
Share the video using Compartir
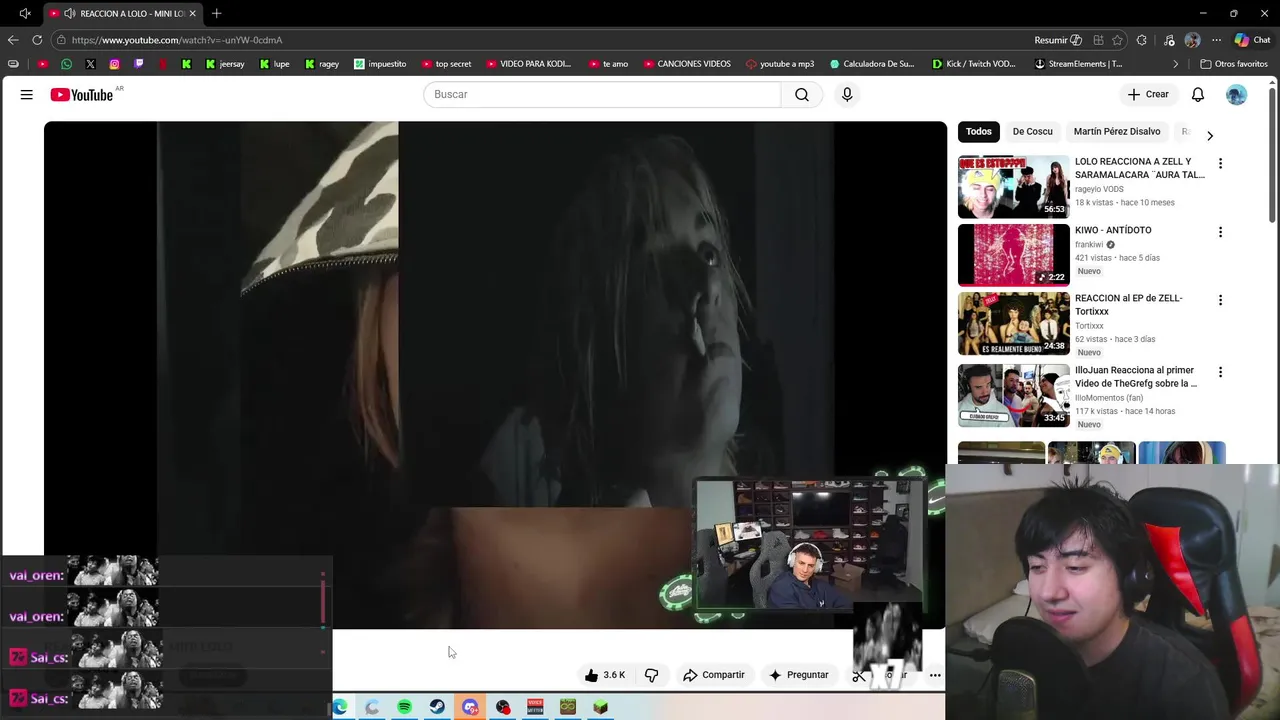point(714,675)
